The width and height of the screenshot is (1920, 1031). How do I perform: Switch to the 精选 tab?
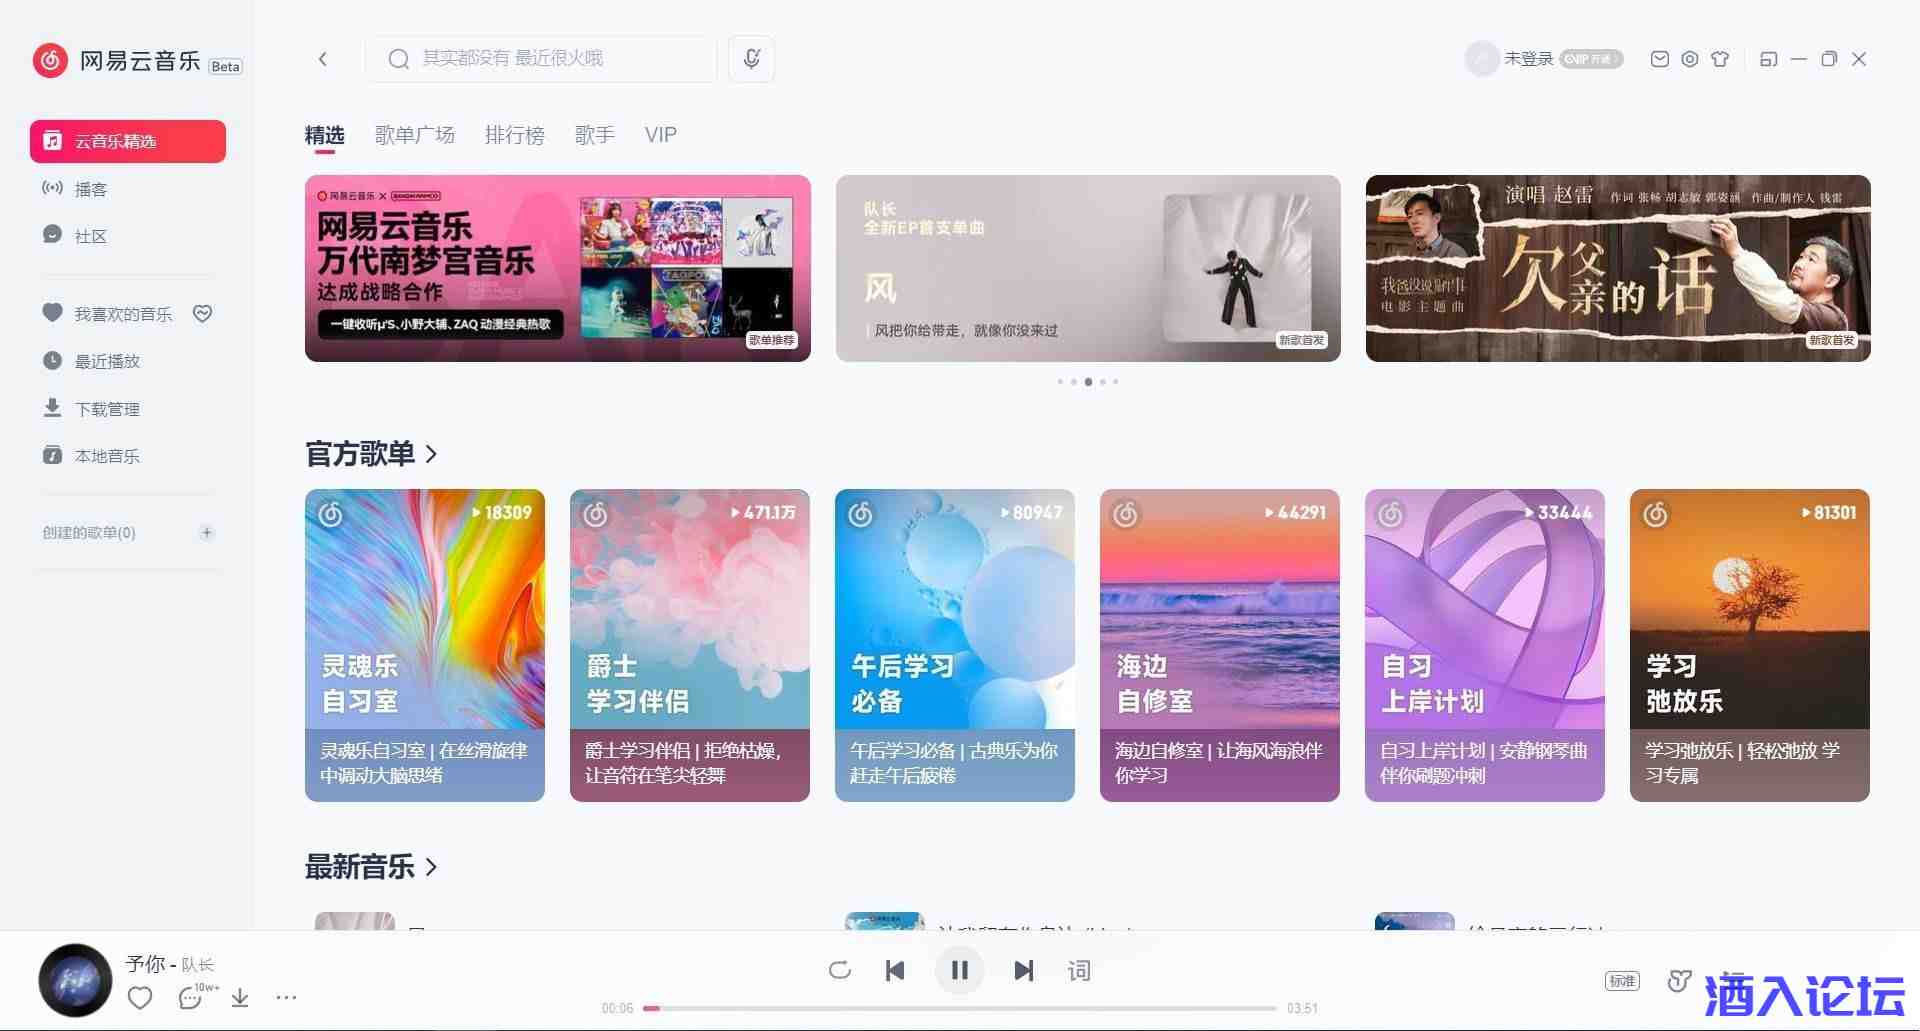point(324,135)
